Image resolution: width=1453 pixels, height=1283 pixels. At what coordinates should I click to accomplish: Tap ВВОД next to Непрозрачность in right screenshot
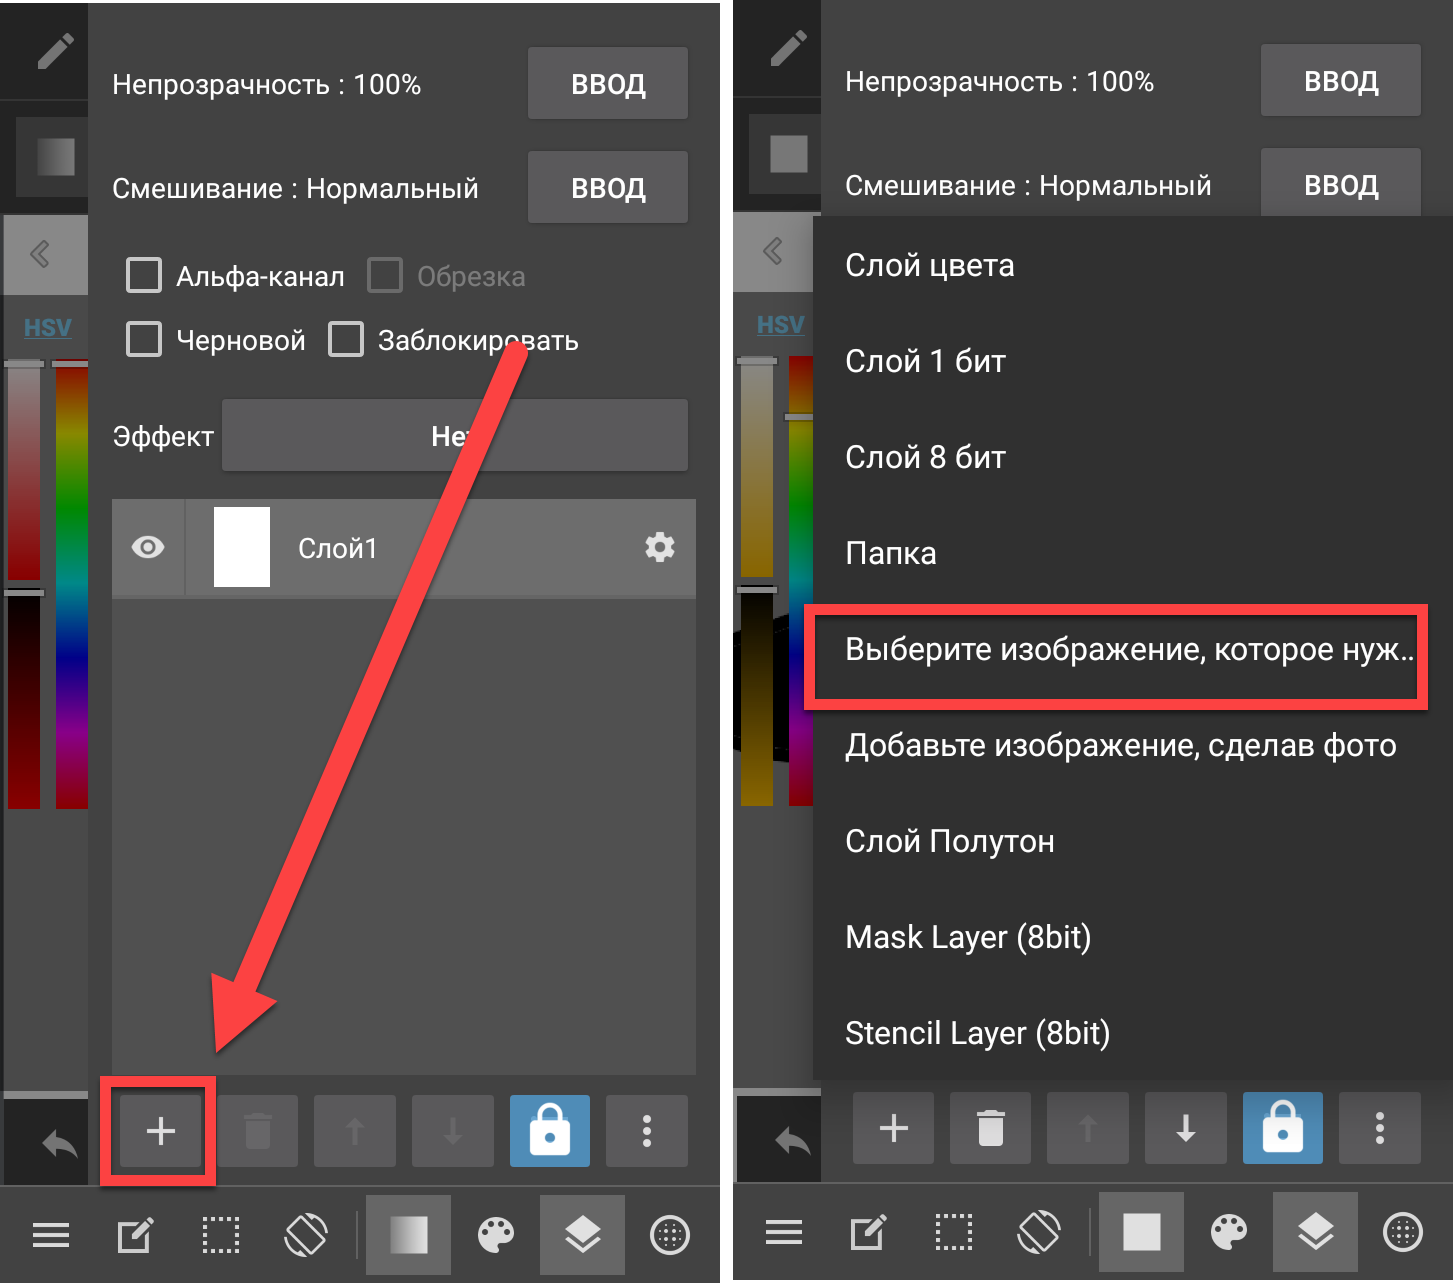(x=1341, y=80)
